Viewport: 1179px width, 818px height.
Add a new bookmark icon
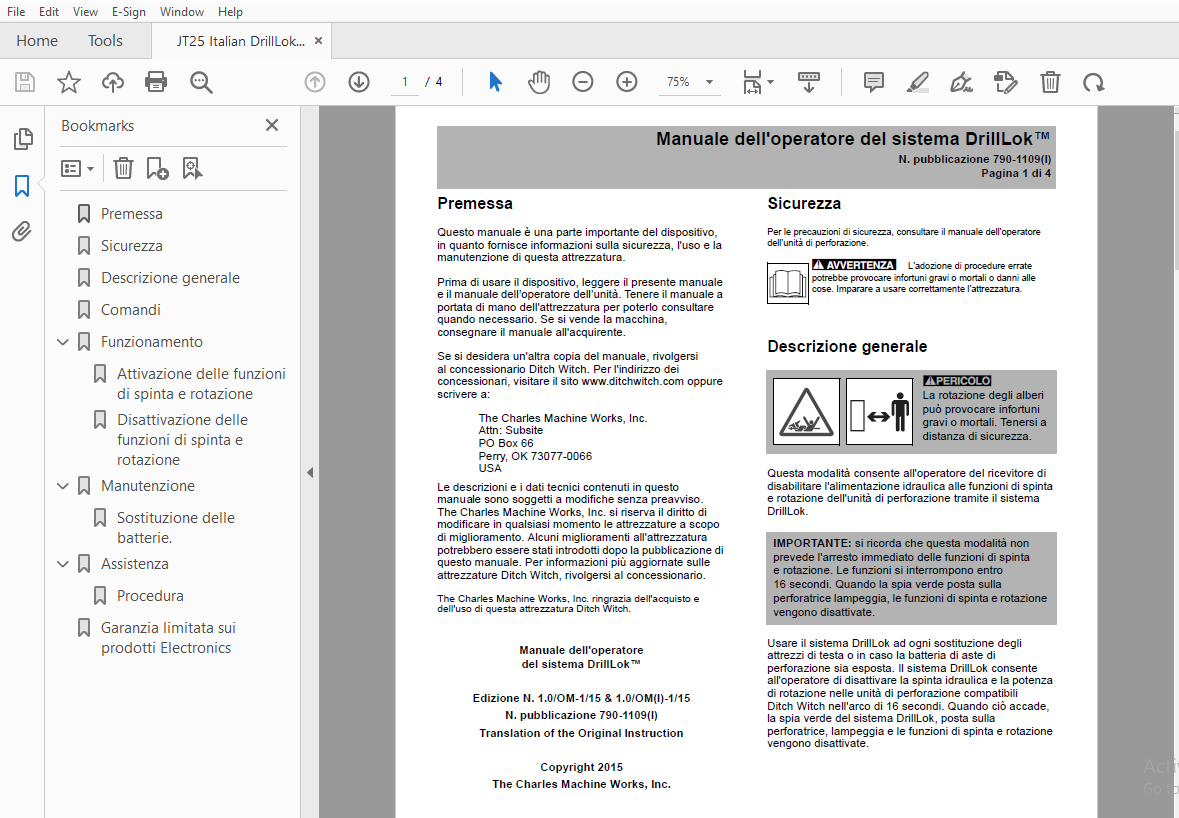point(157,168)
